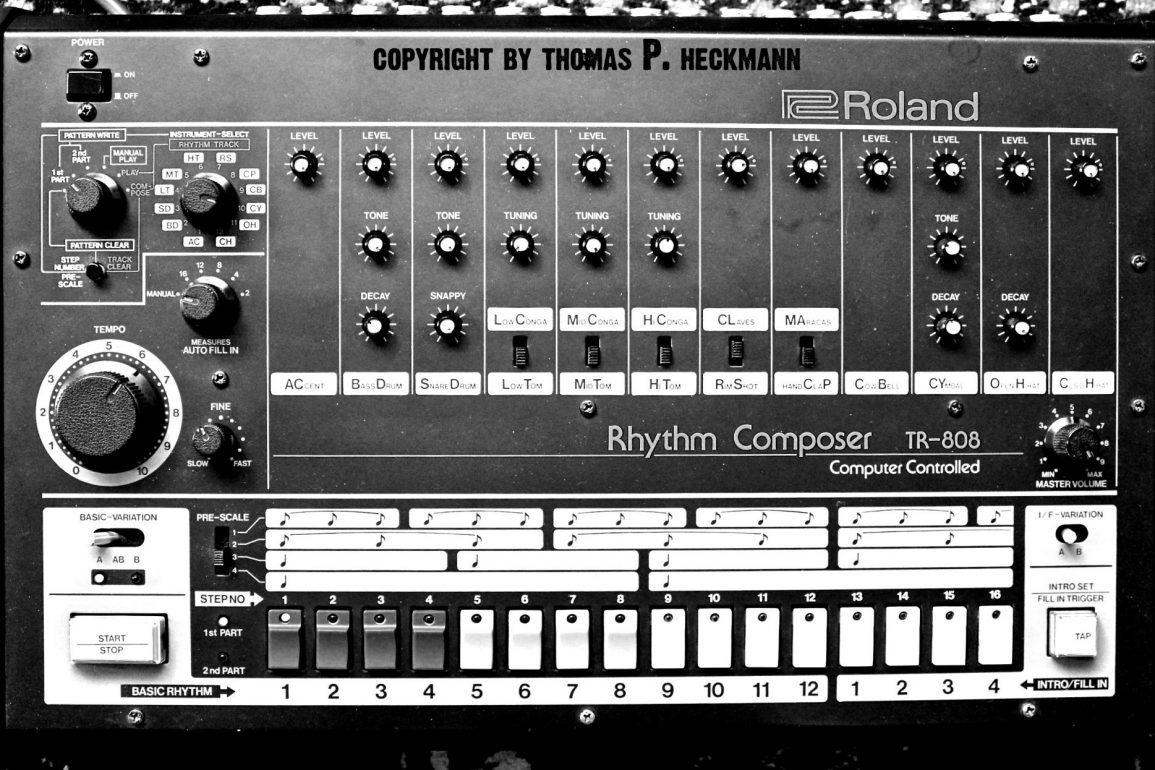The width and height of the screenshot is (1155, 770).
Task: Tap step button 5
Action: pos(477,639)
